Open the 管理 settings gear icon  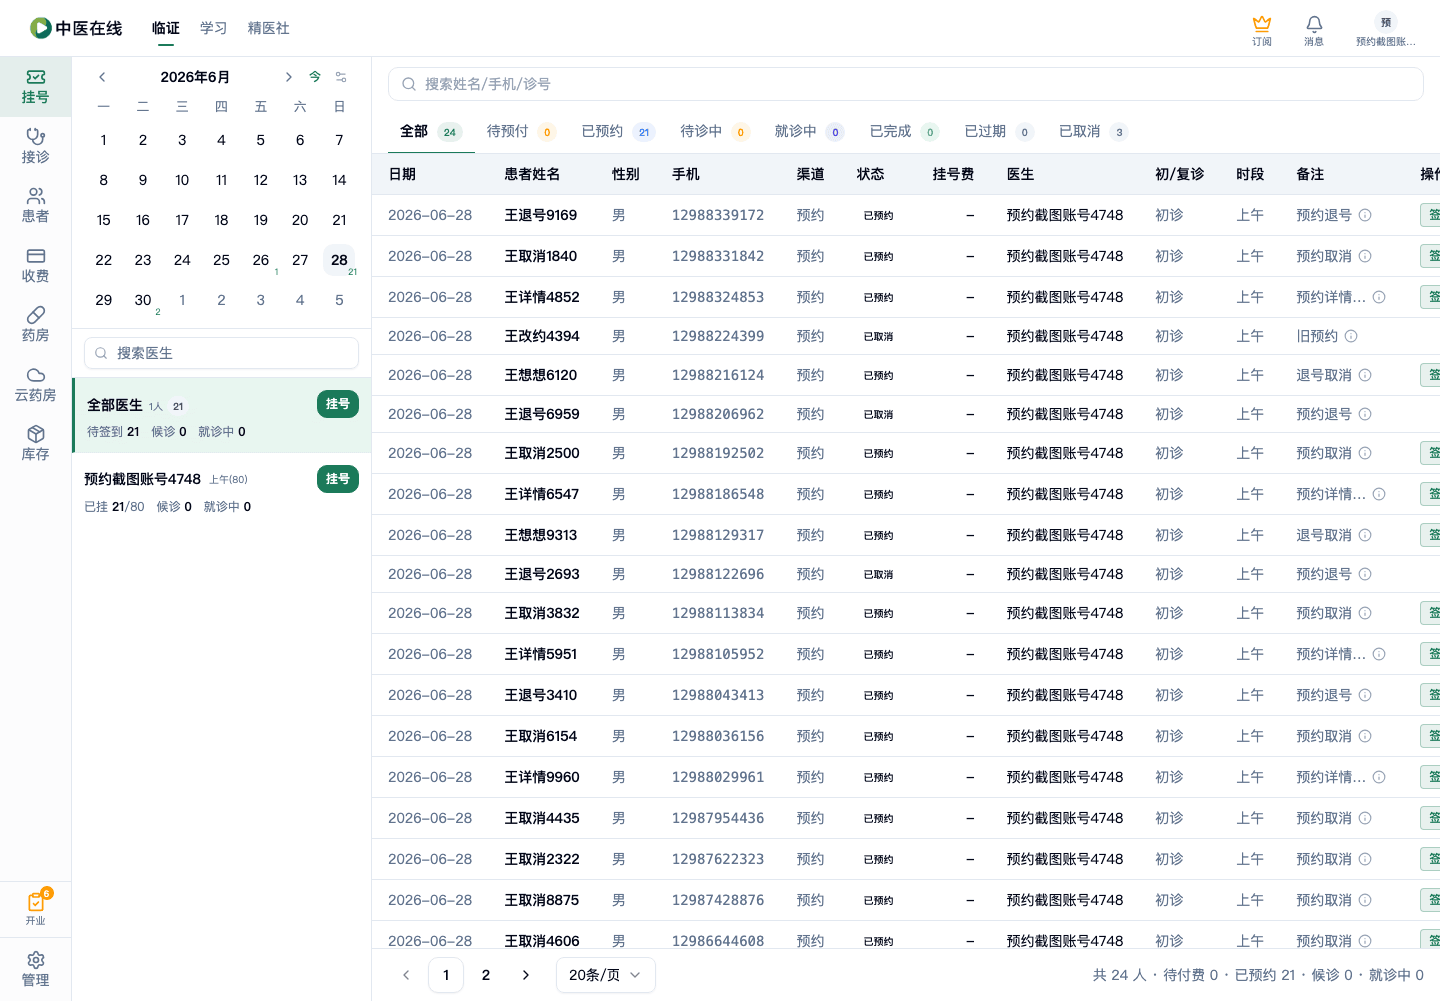point(35,969)
